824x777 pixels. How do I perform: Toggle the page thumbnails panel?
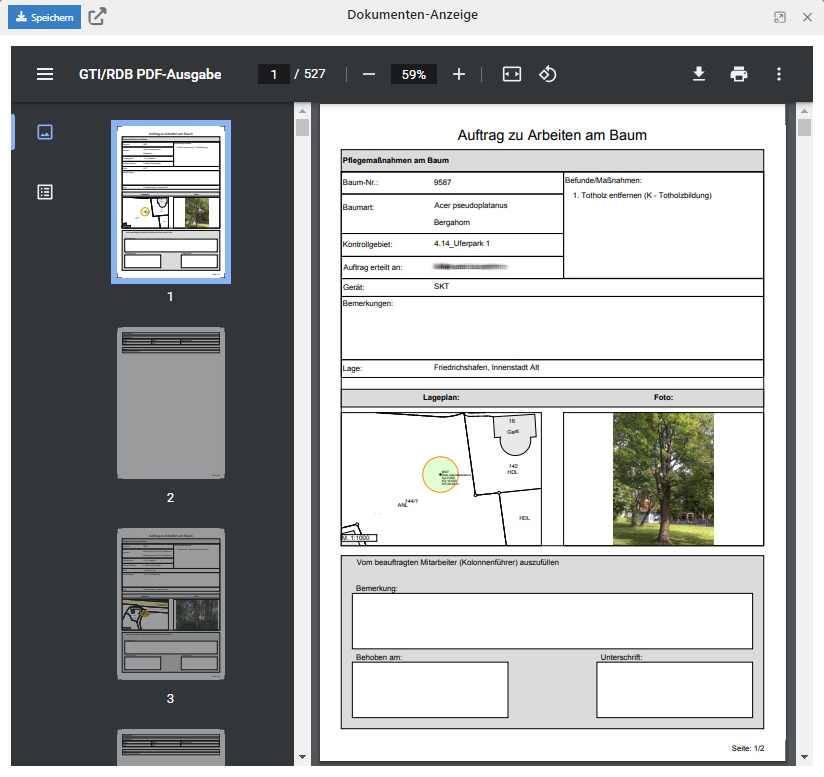pyautogui.click(x=44, y=131)
